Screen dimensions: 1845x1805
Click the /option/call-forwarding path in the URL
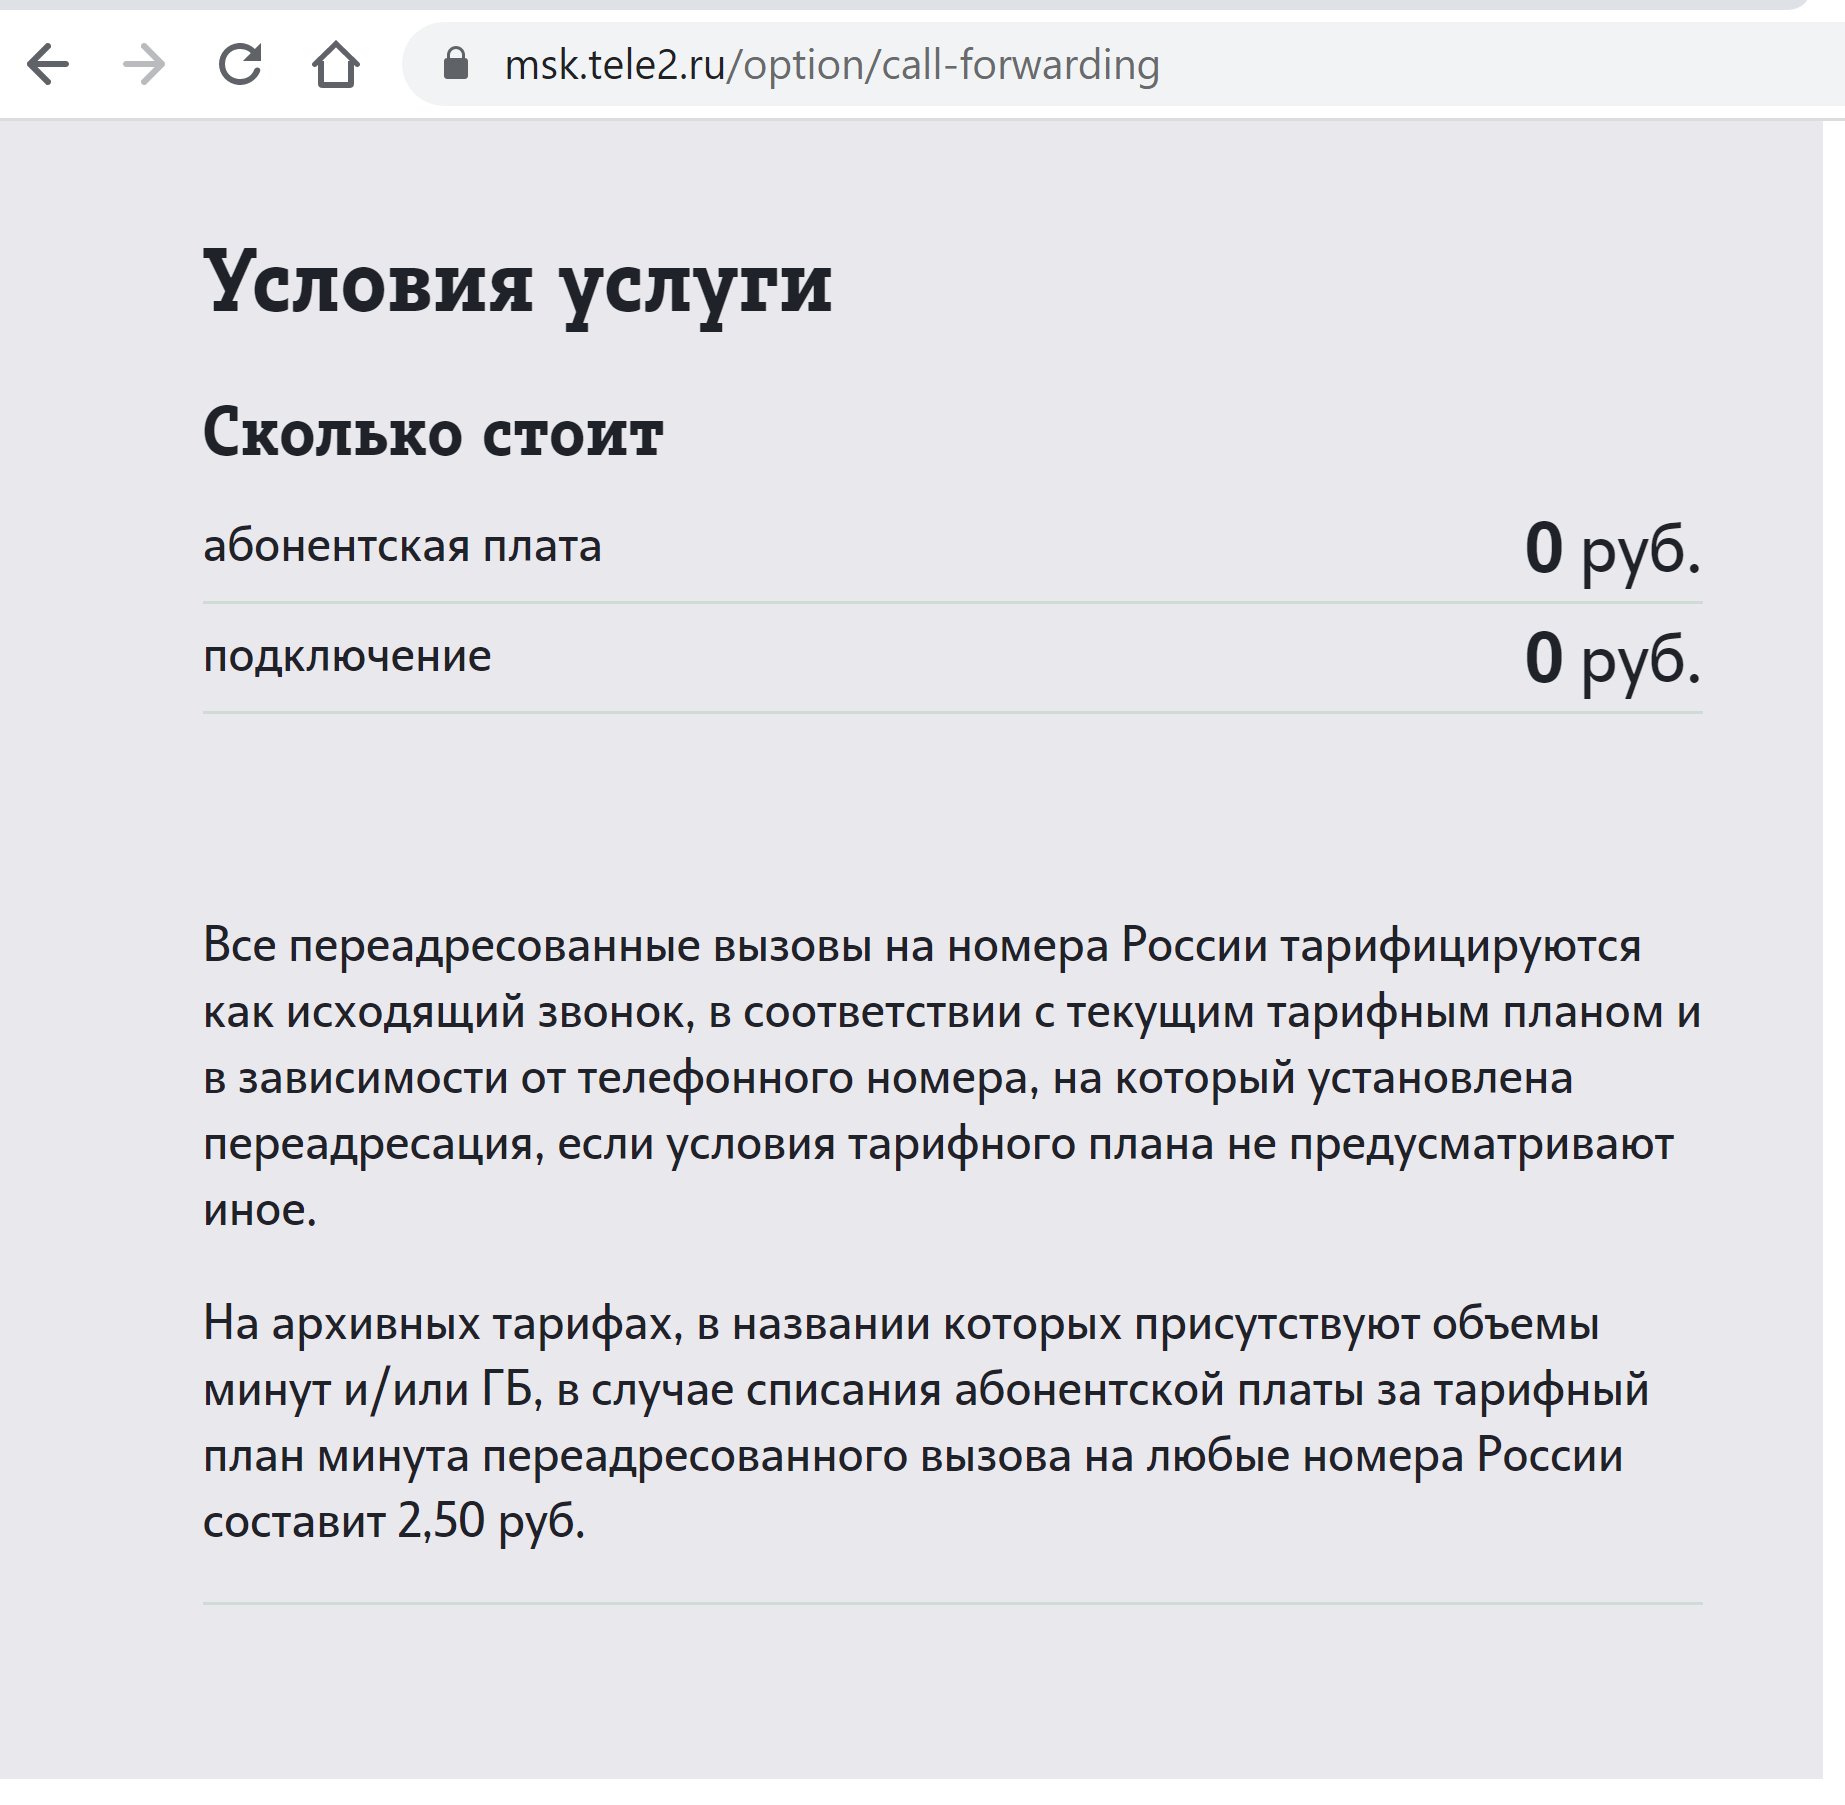[944, 66]
